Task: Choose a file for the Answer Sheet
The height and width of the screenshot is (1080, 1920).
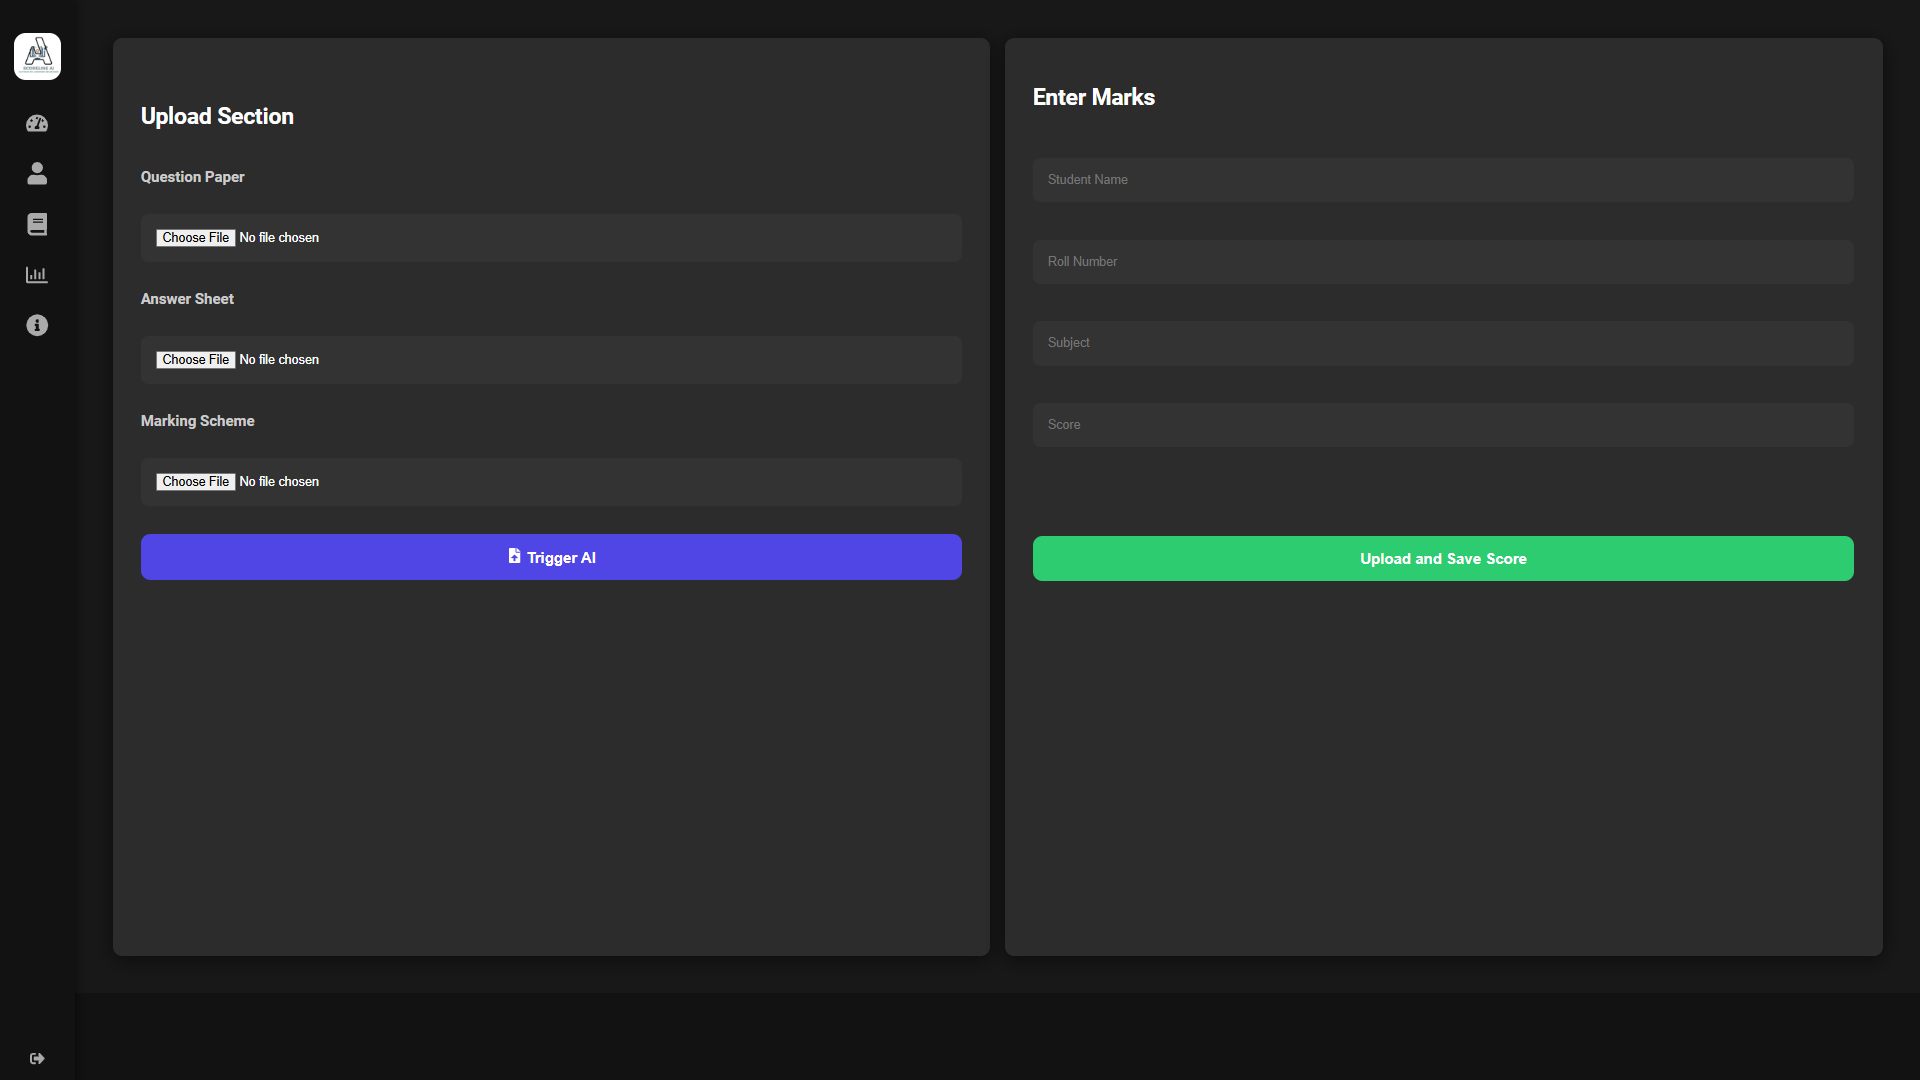Action: click(x=195, y=359)
